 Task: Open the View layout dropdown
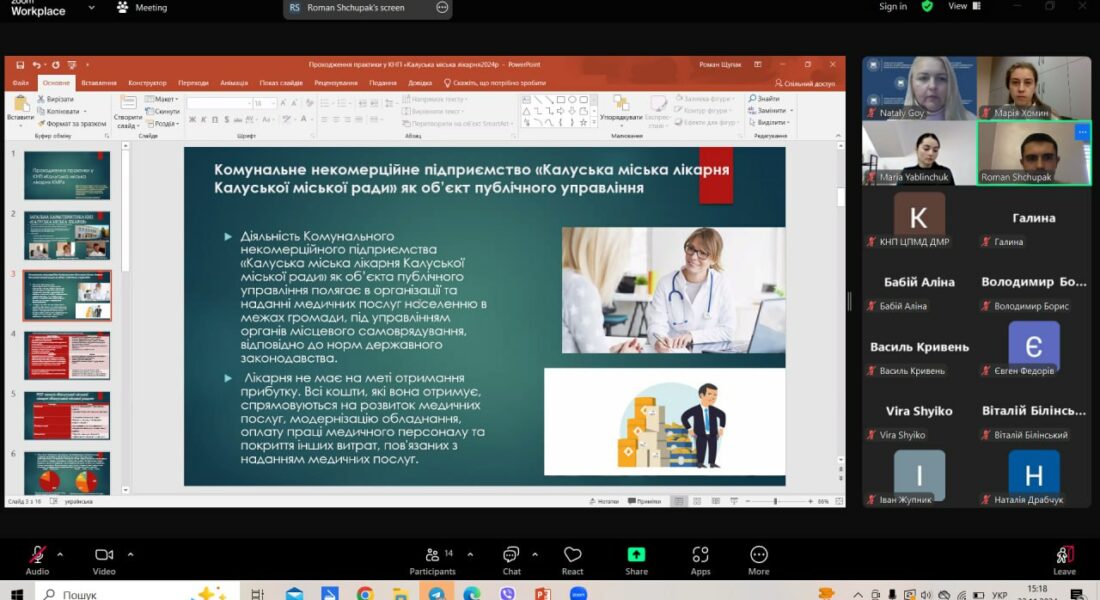(962, 6)
